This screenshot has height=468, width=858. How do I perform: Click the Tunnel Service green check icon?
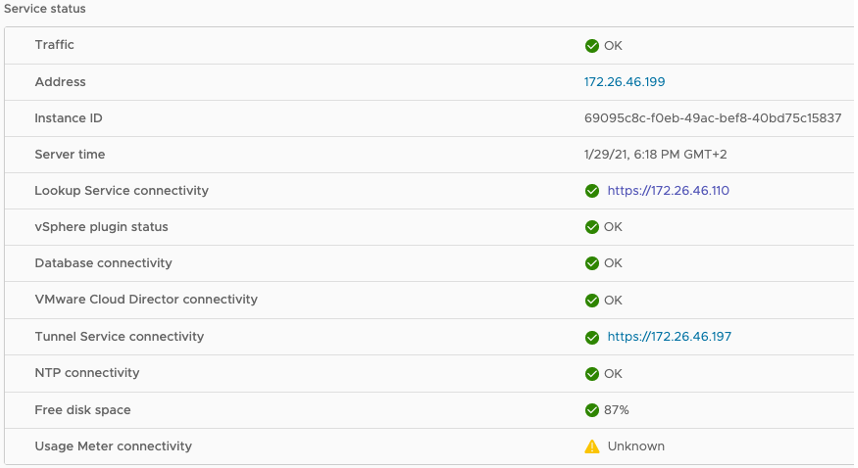click(x=592, y=337)
